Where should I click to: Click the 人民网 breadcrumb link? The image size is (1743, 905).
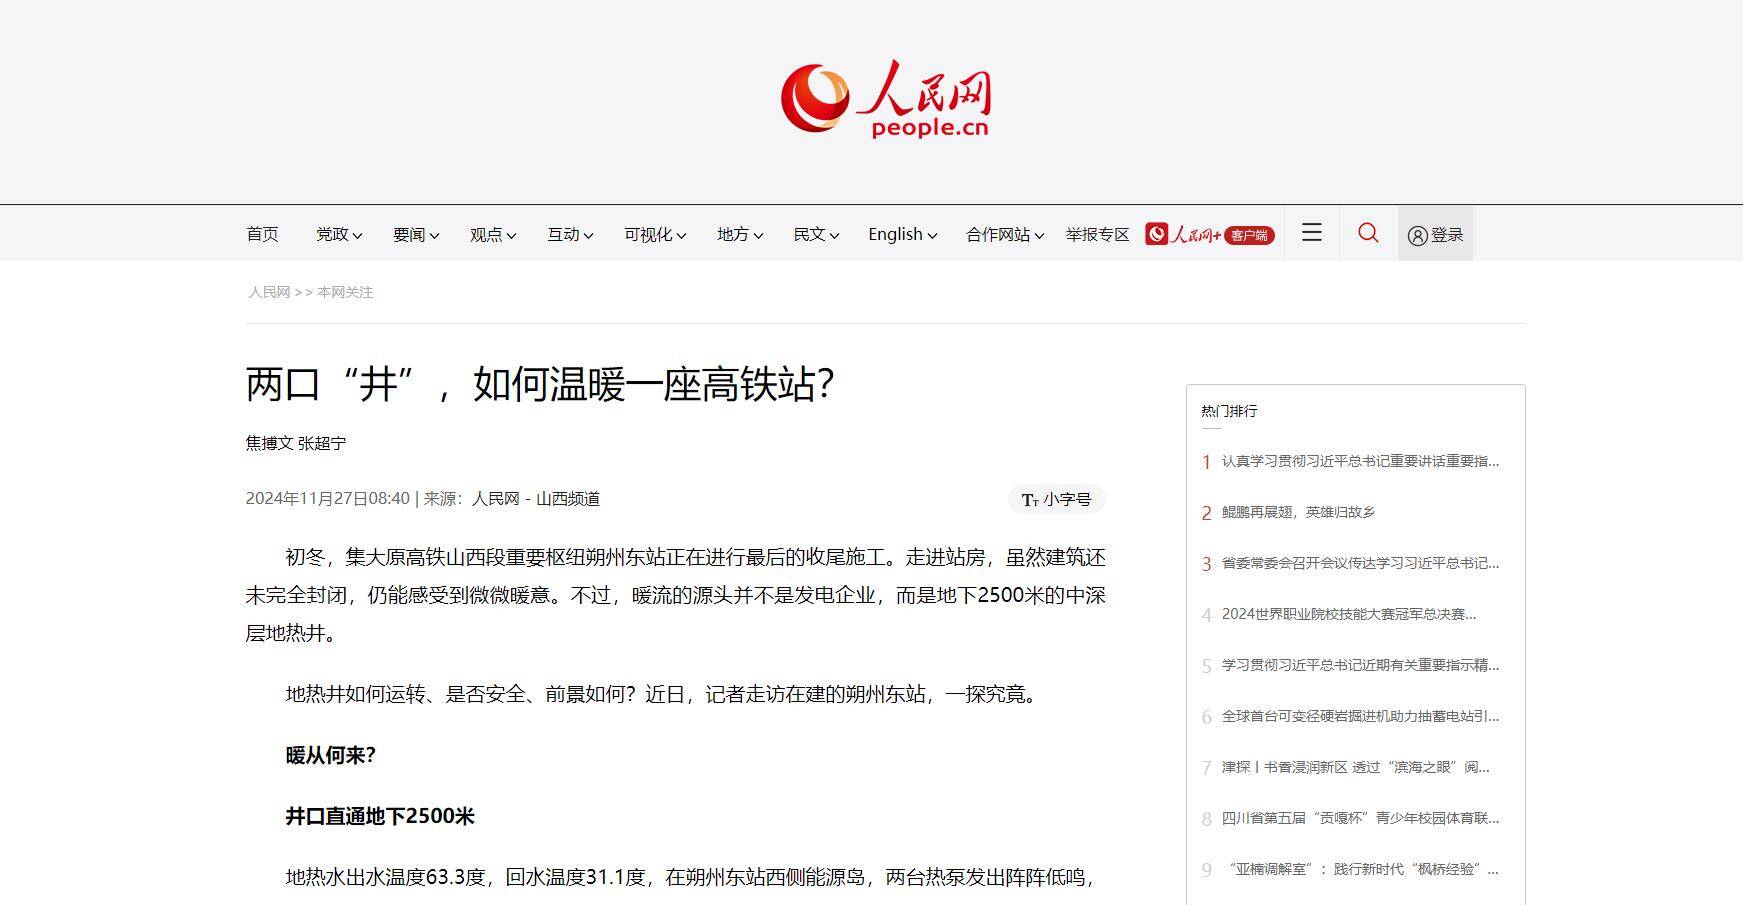click(x=269, y=292)
